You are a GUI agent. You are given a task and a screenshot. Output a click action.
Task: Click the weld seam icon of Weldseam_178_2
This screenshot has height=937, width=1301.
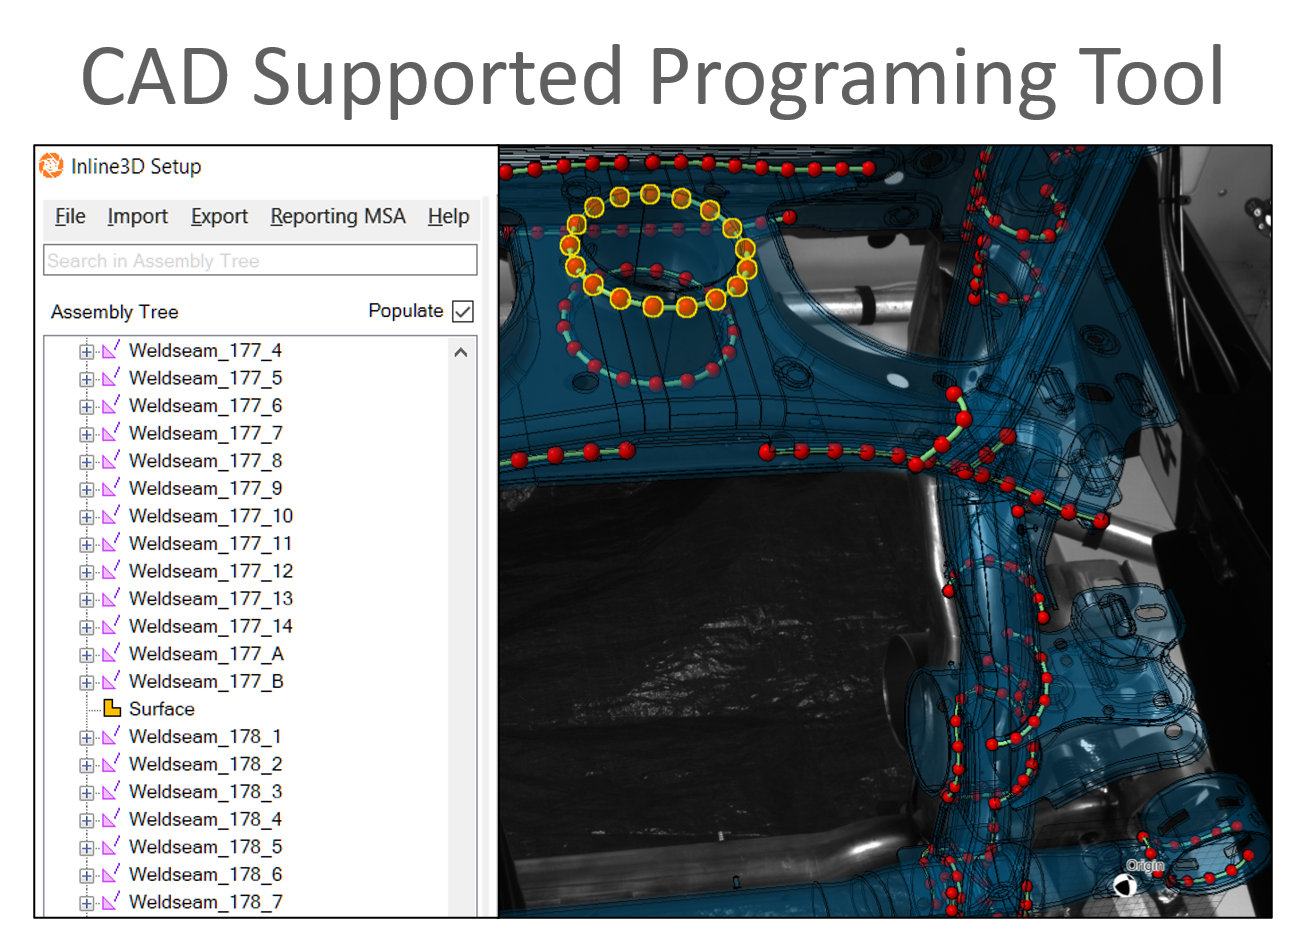pyautogui.click(x=111, y=763)
